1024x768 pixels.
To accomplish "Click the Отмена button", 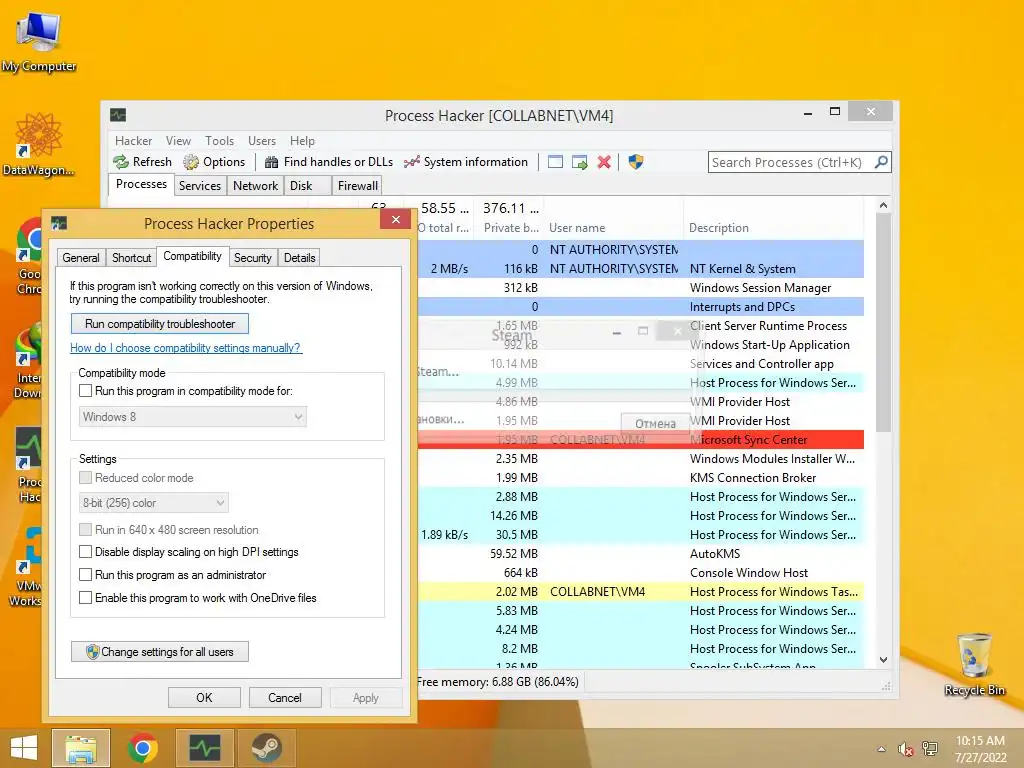I will point(655,423).
